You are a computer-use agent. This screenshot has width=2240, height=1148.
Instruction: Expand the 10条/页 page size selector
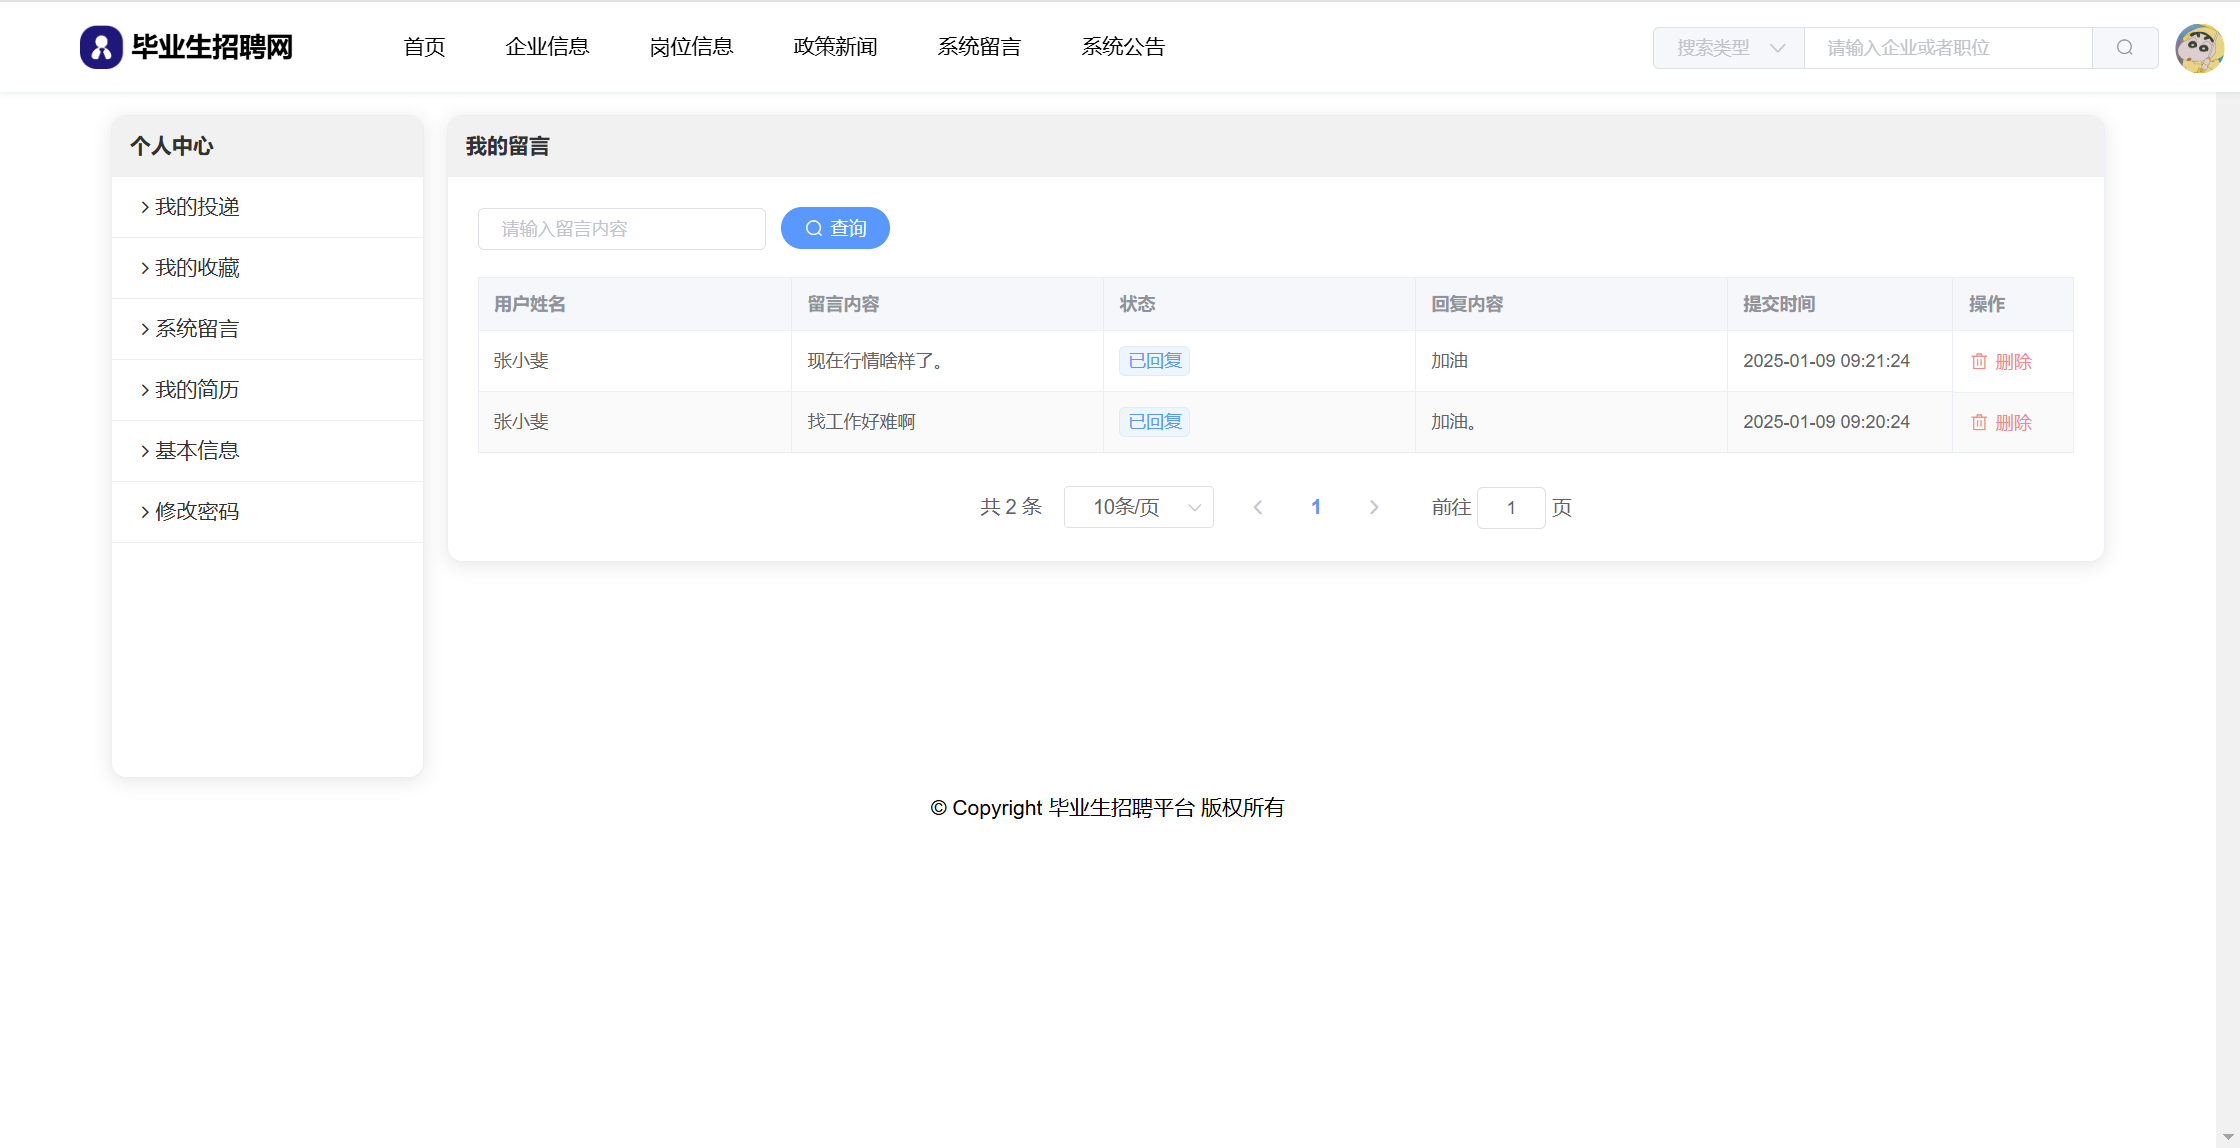1139,508
